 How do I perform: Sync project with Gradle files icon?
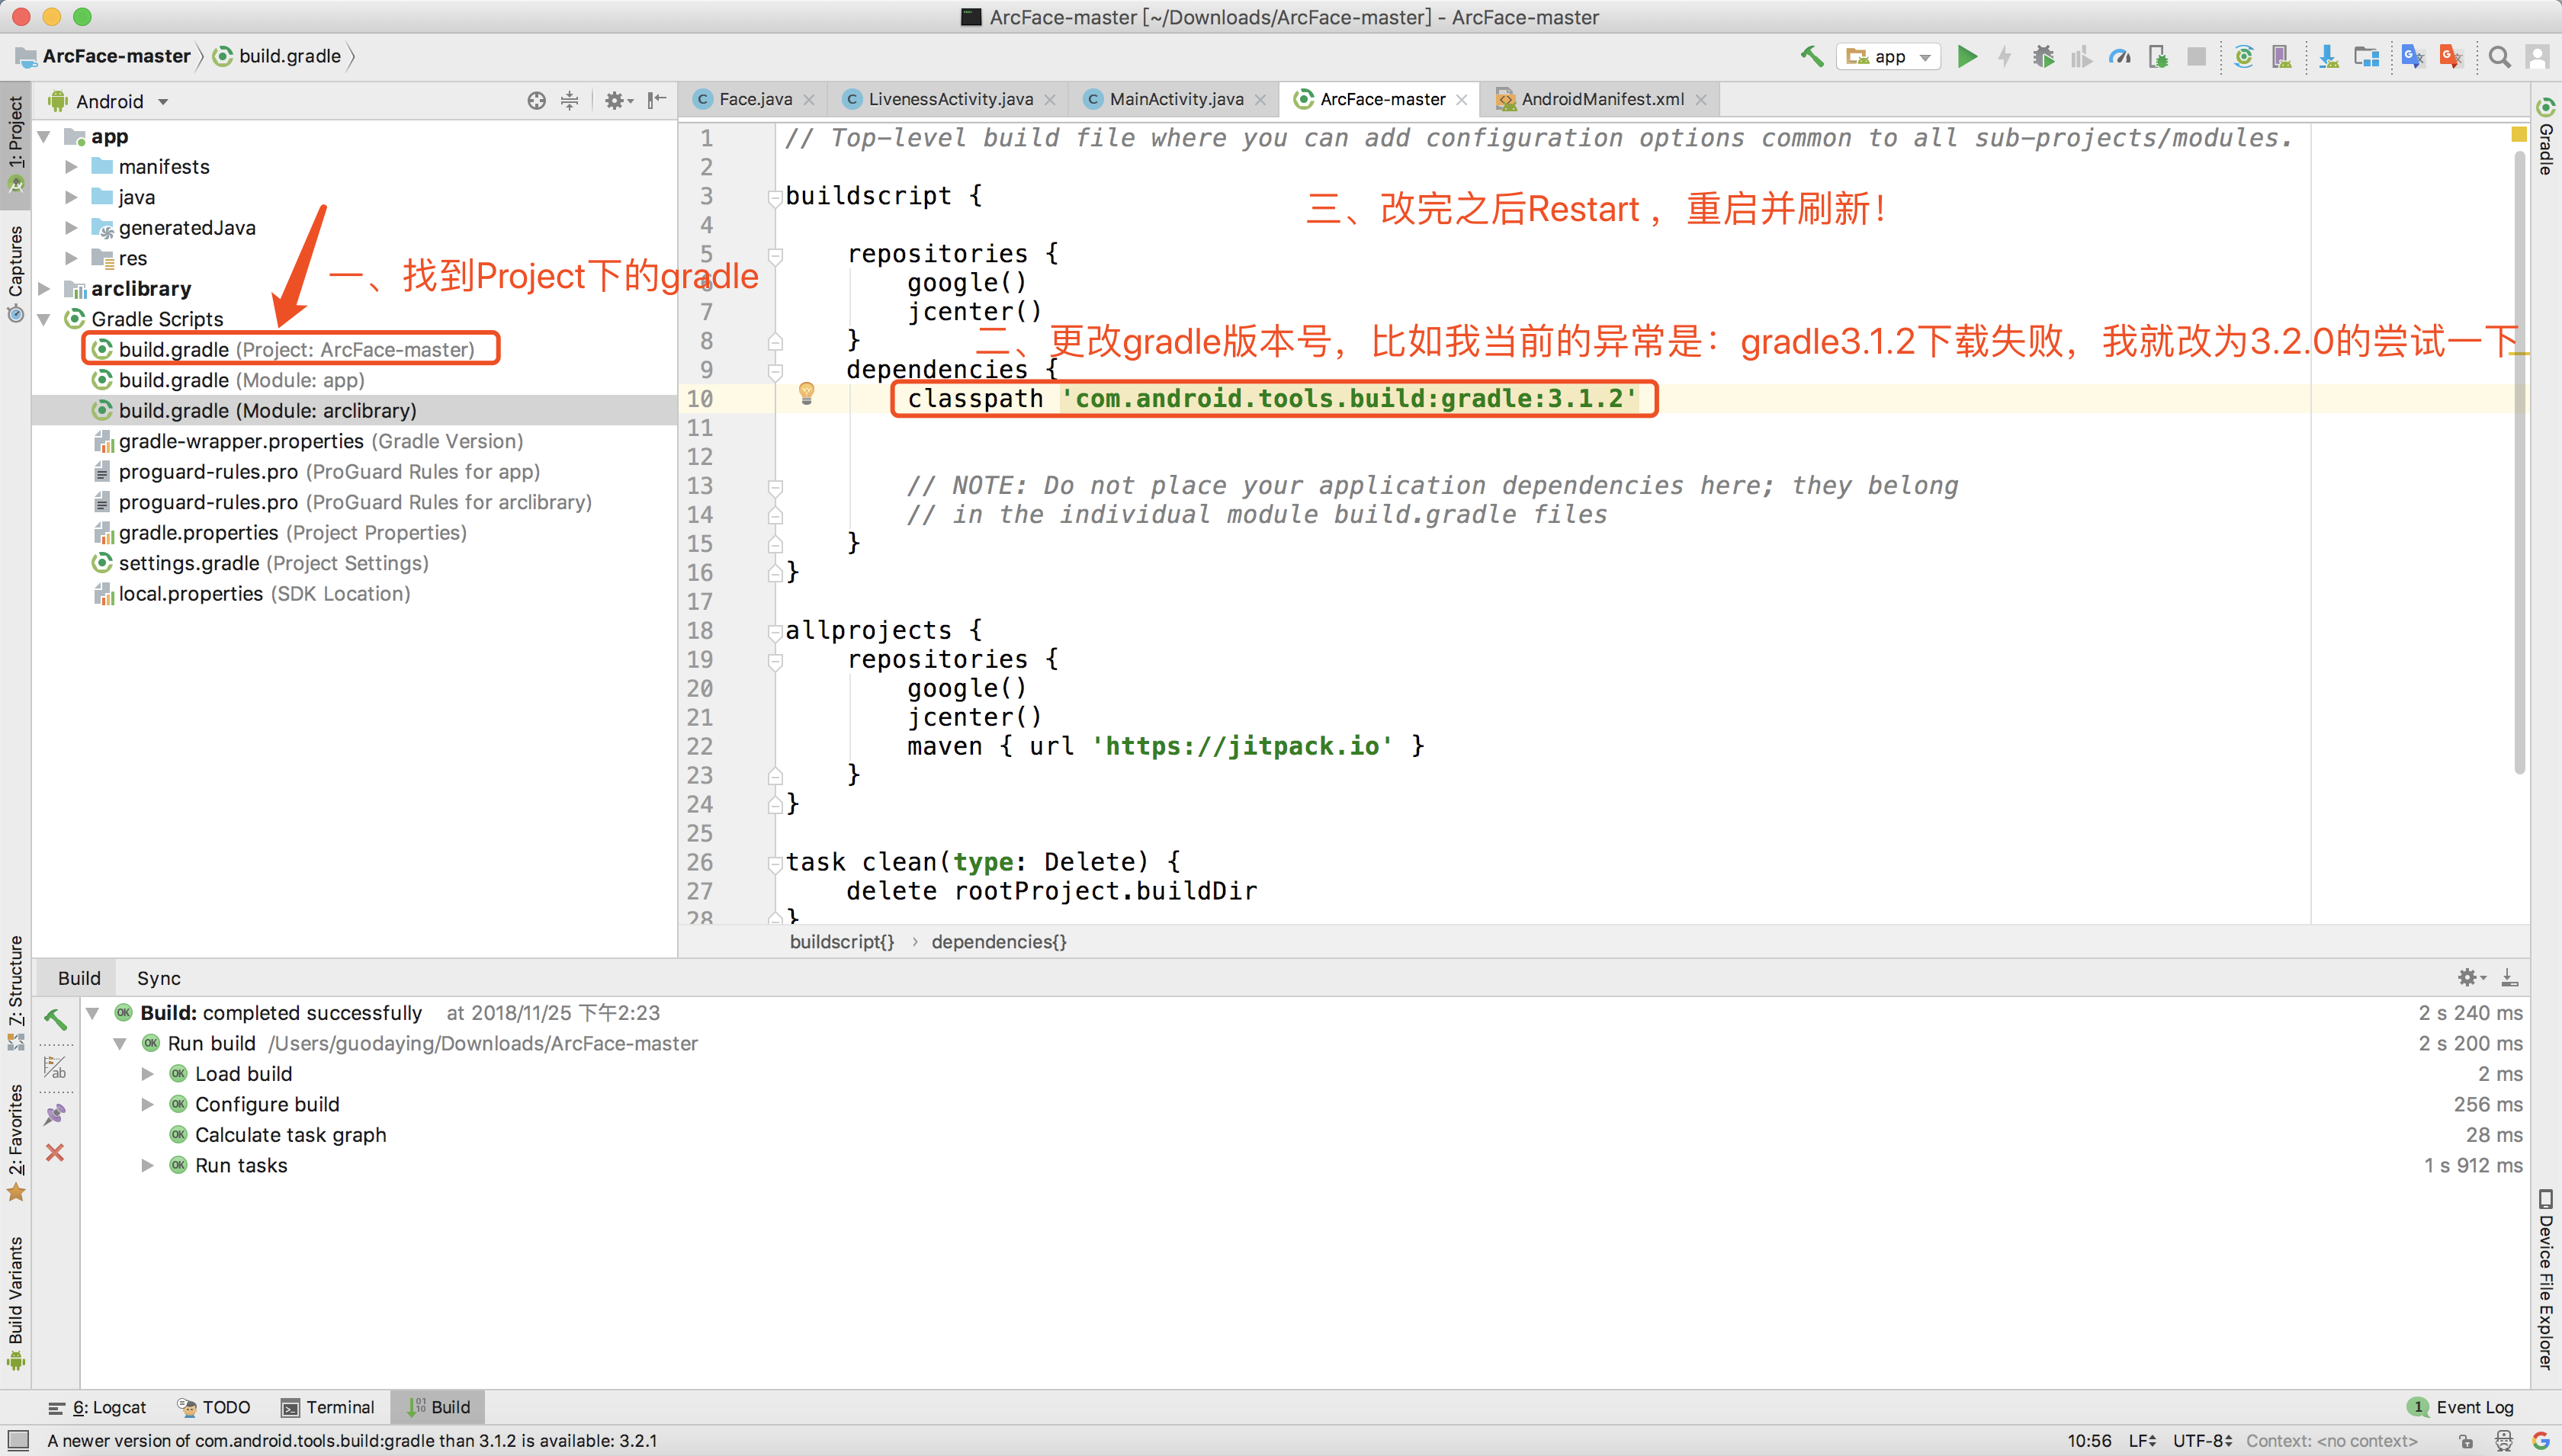(x=2243, y=56)
